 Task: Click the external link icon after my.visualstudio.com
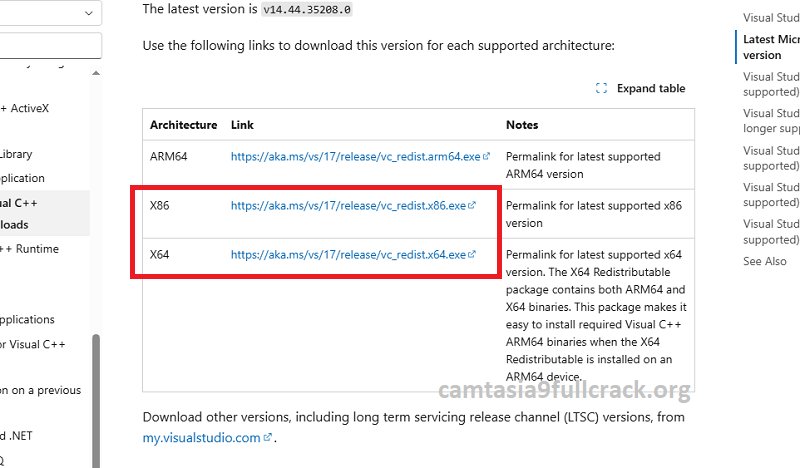coord(267,437)
